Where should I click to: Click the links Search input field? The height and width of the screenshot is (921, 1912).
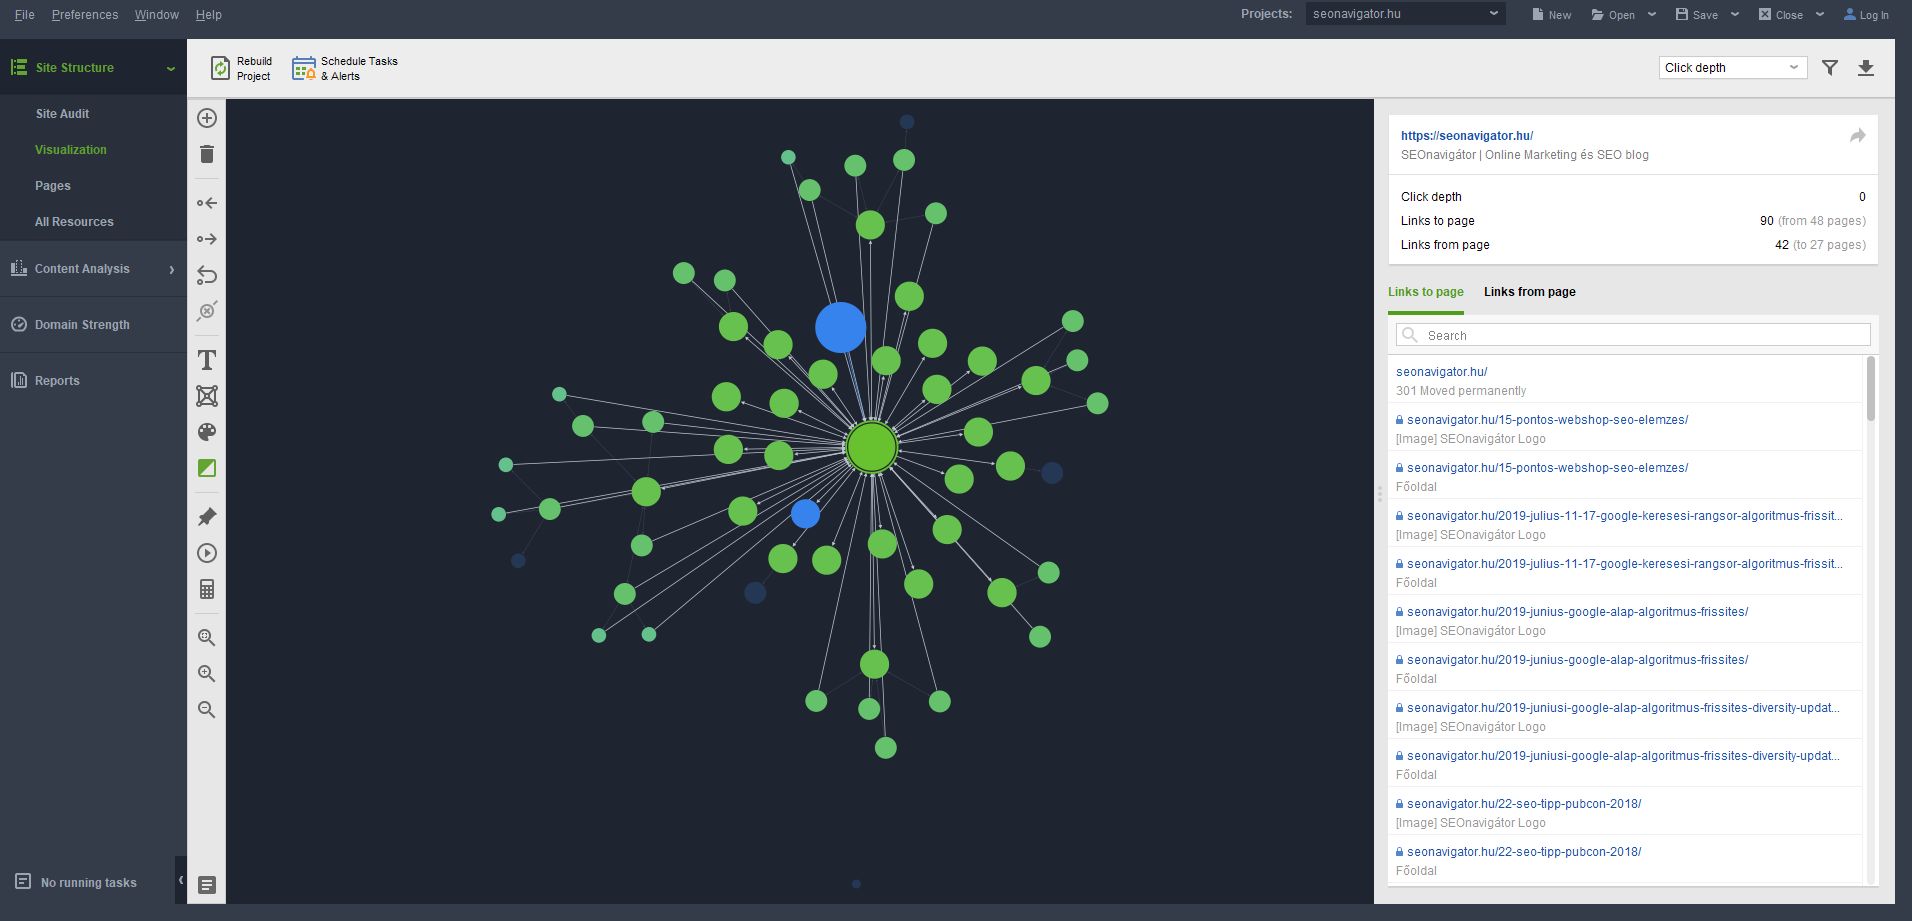coord(1633,335)
